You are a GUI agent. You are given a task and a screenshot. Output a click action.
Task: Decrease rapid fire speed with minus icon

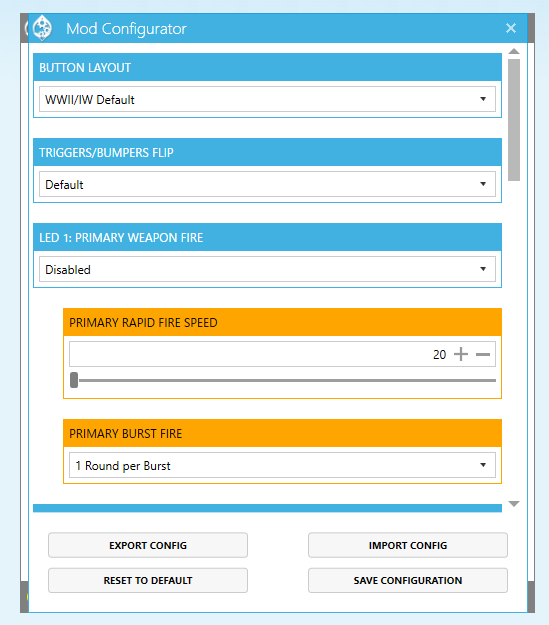[483, 354]
